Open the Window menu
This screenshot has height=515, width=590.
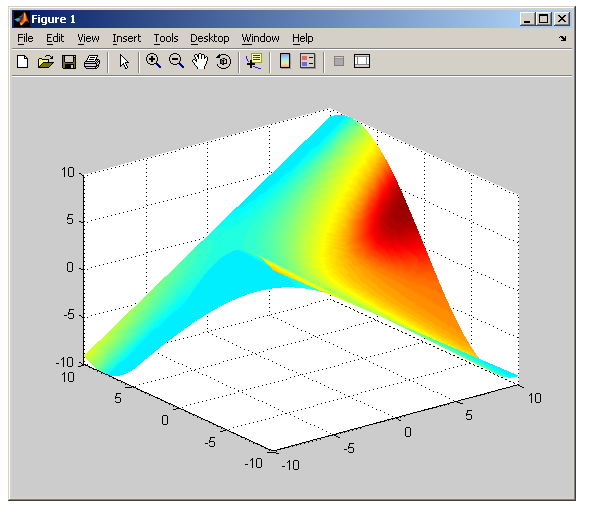click(260, 38)
